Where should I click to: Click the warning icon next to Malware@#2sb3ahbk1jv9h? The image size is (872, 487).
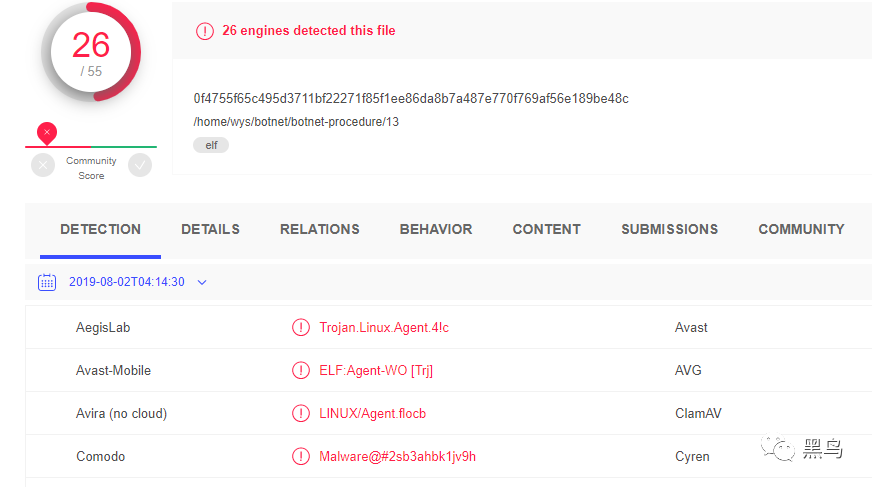point(300,456)
